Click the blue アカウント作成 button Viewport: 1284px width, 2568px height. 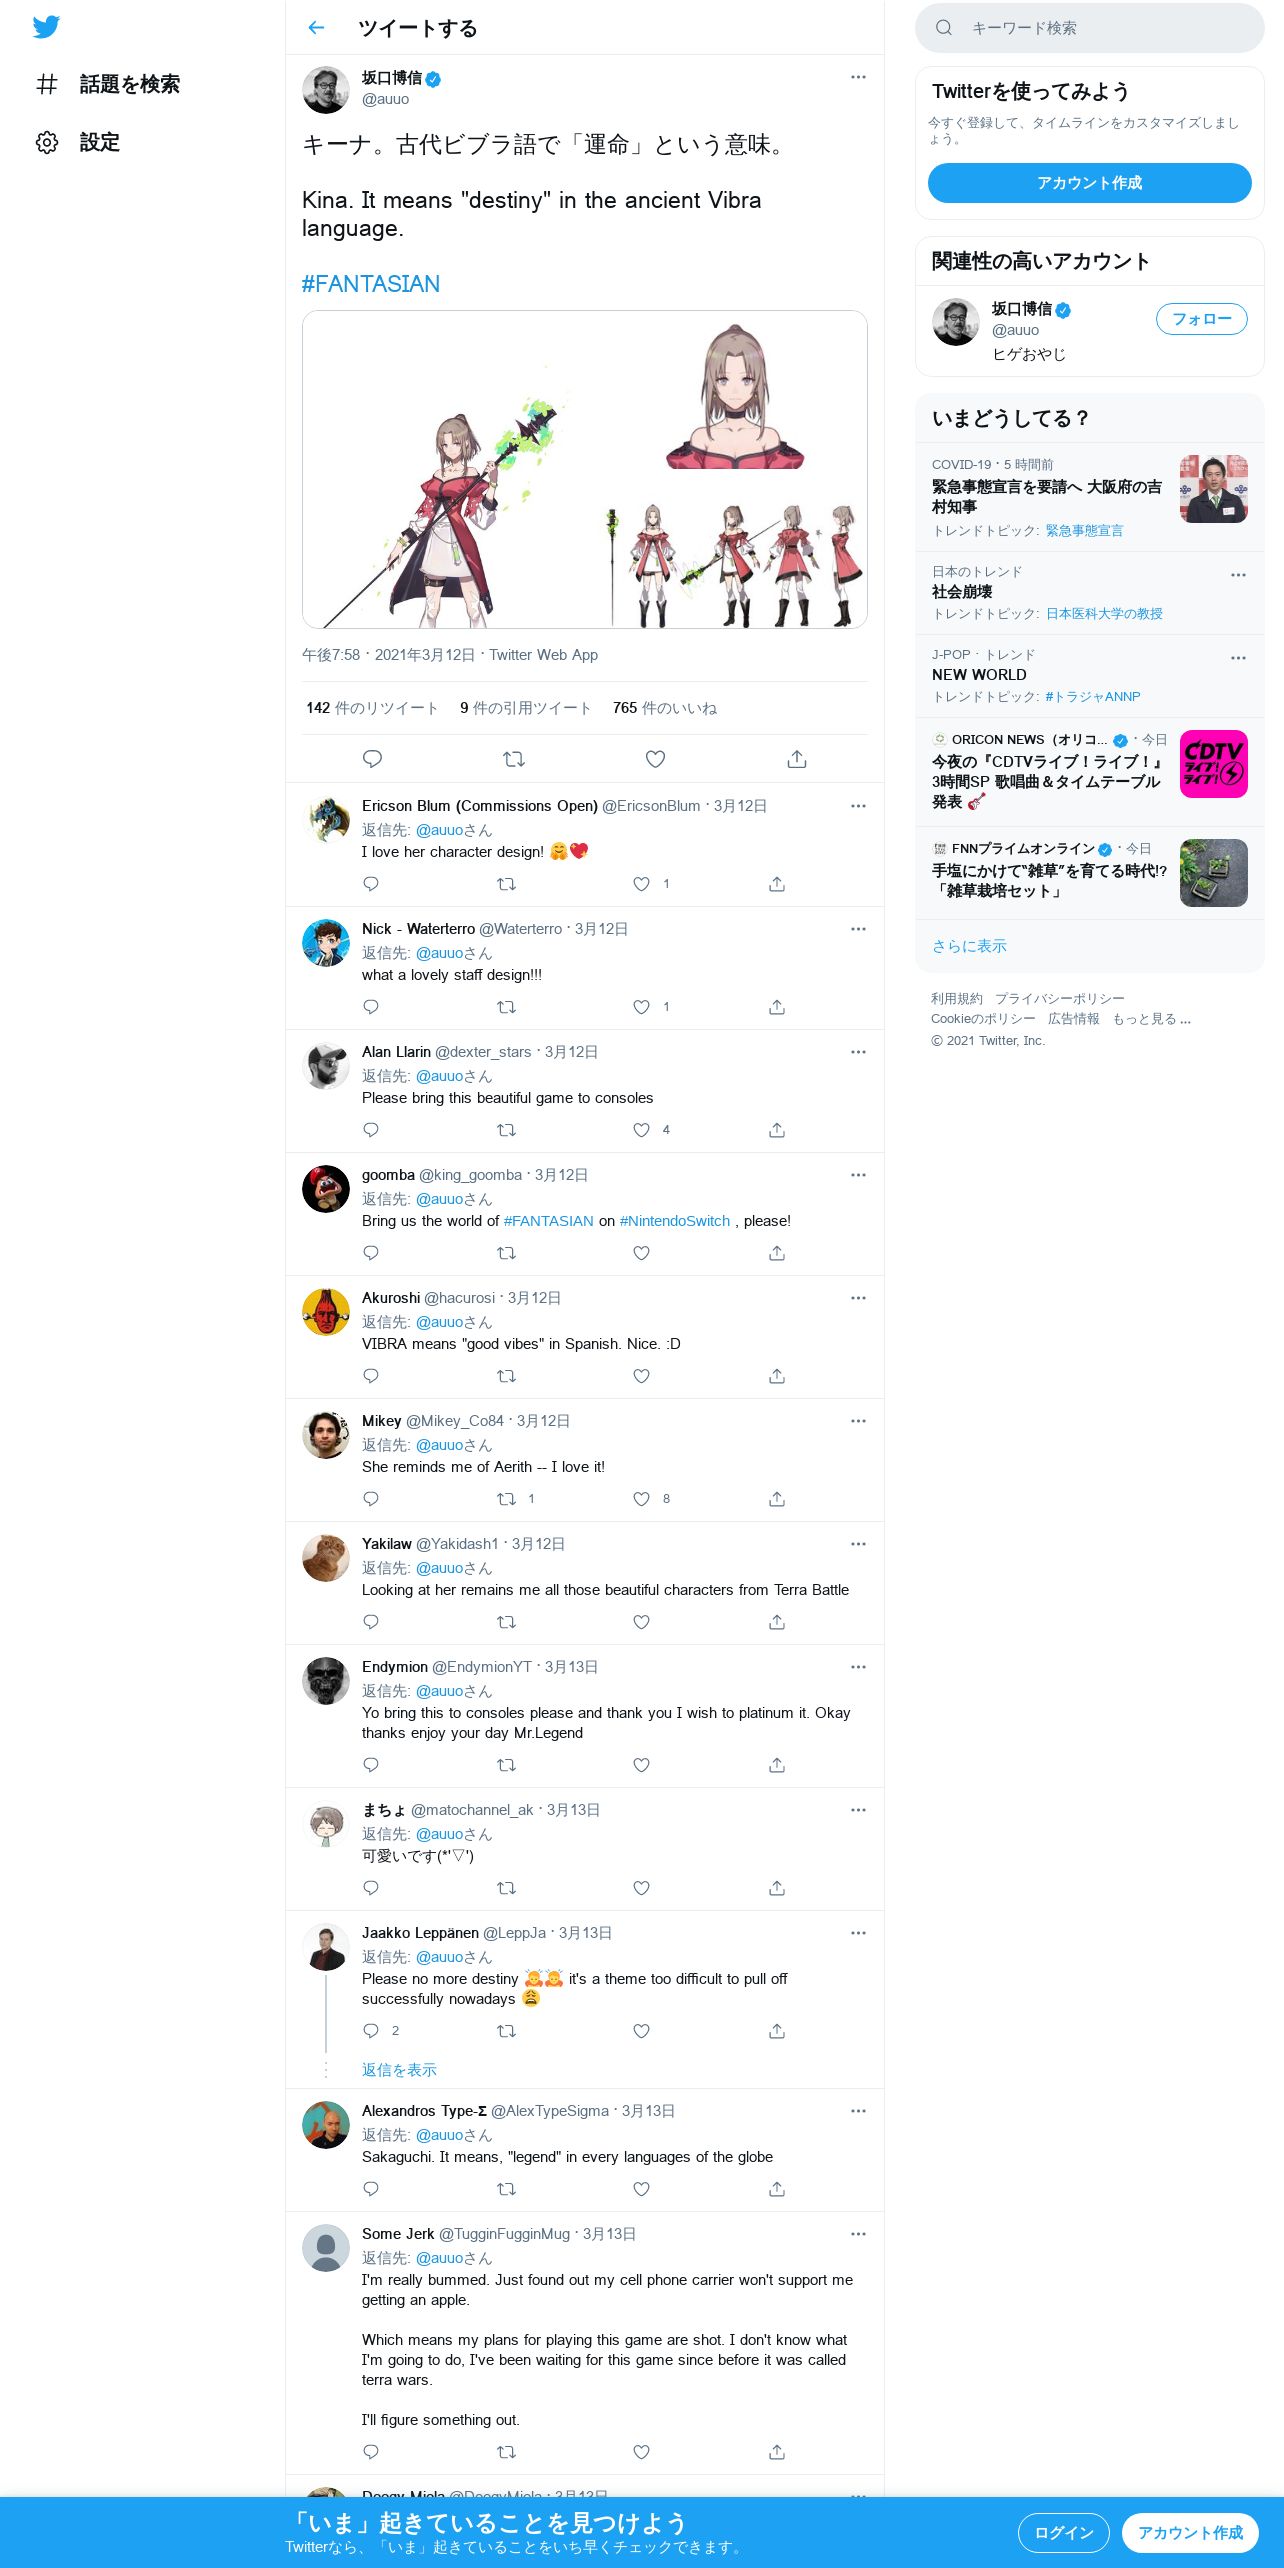1089,183
